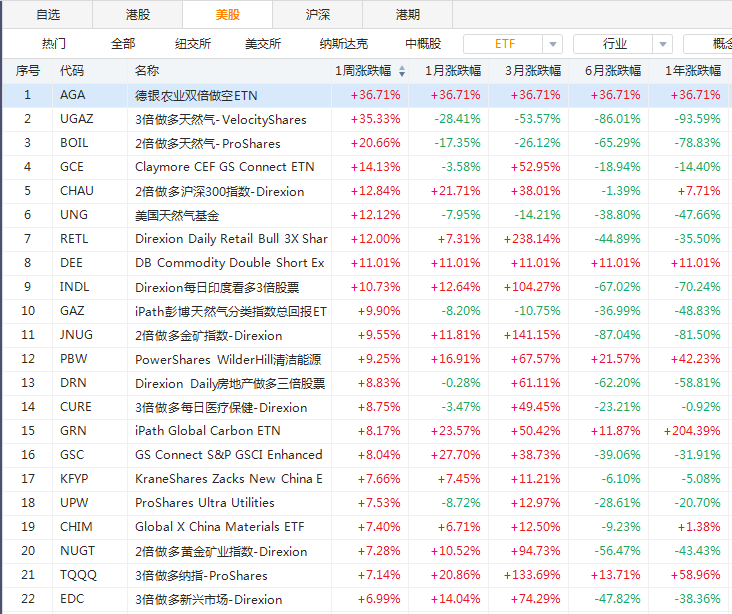
Task: Select the TQQQ ticker code
Action: pos(78,575)
